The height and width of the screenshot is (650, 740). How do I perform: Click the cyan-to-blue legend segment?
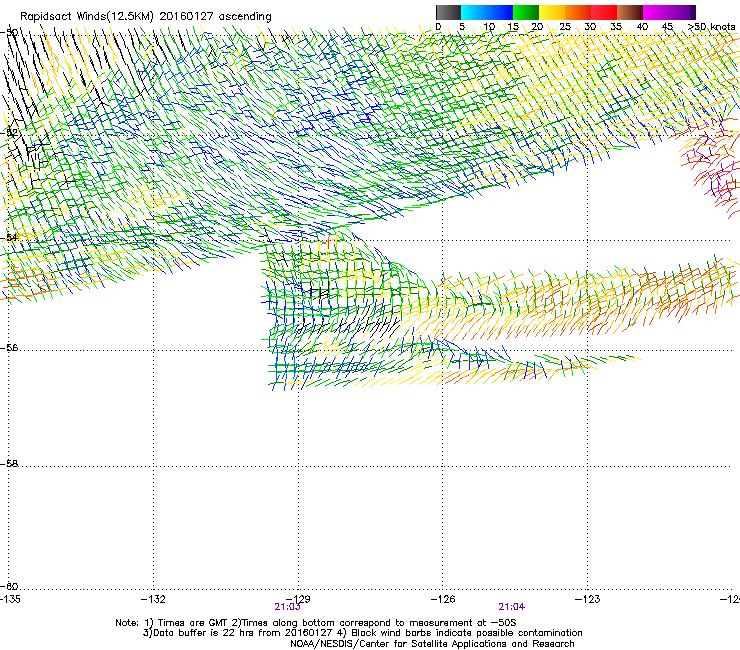[x=487, y=12]
